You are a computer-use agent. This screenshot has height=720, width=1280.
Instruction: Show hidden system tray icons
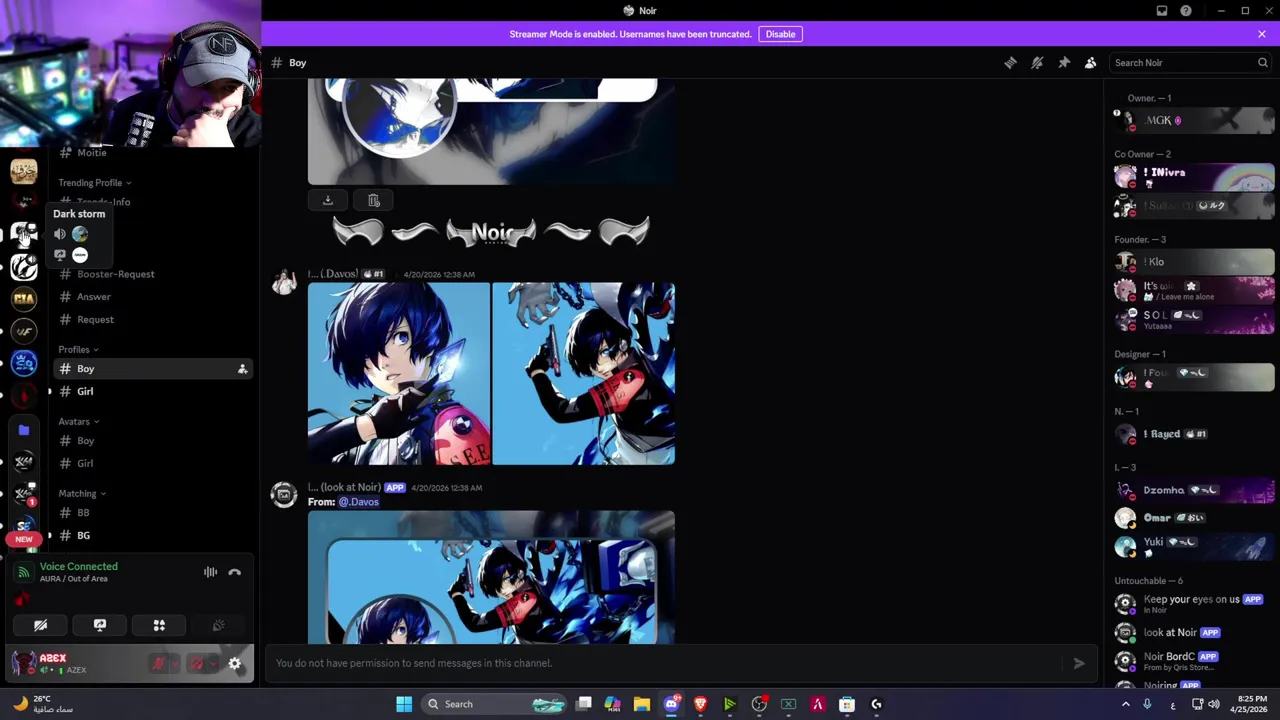[x=1125, y=704]
